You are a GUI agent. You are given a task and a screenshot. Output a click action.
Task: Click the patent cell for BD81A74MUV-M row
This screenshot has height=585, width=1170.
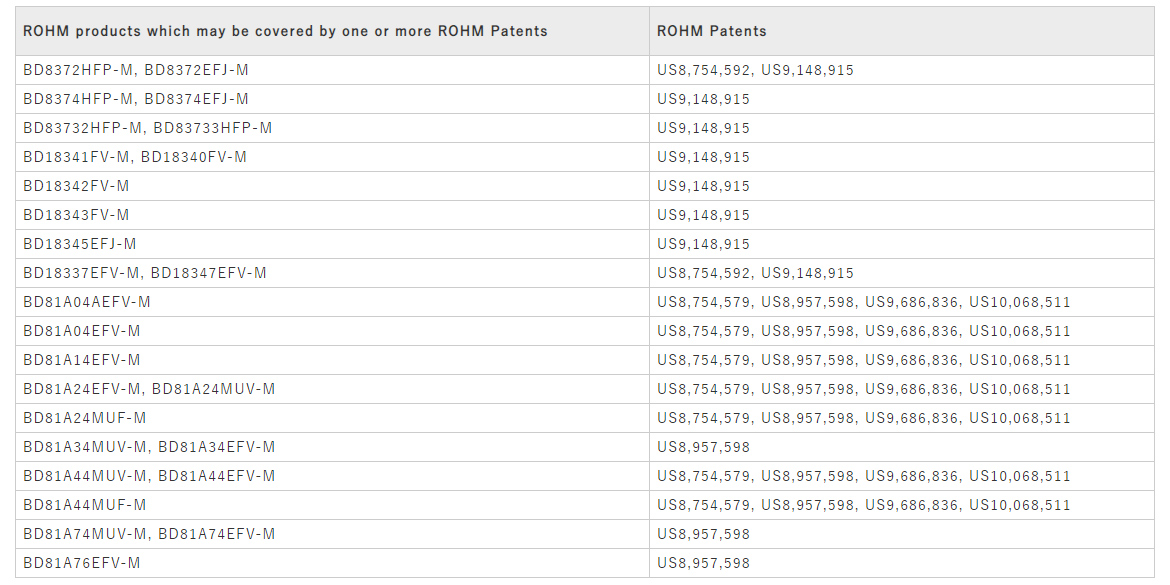901,534
